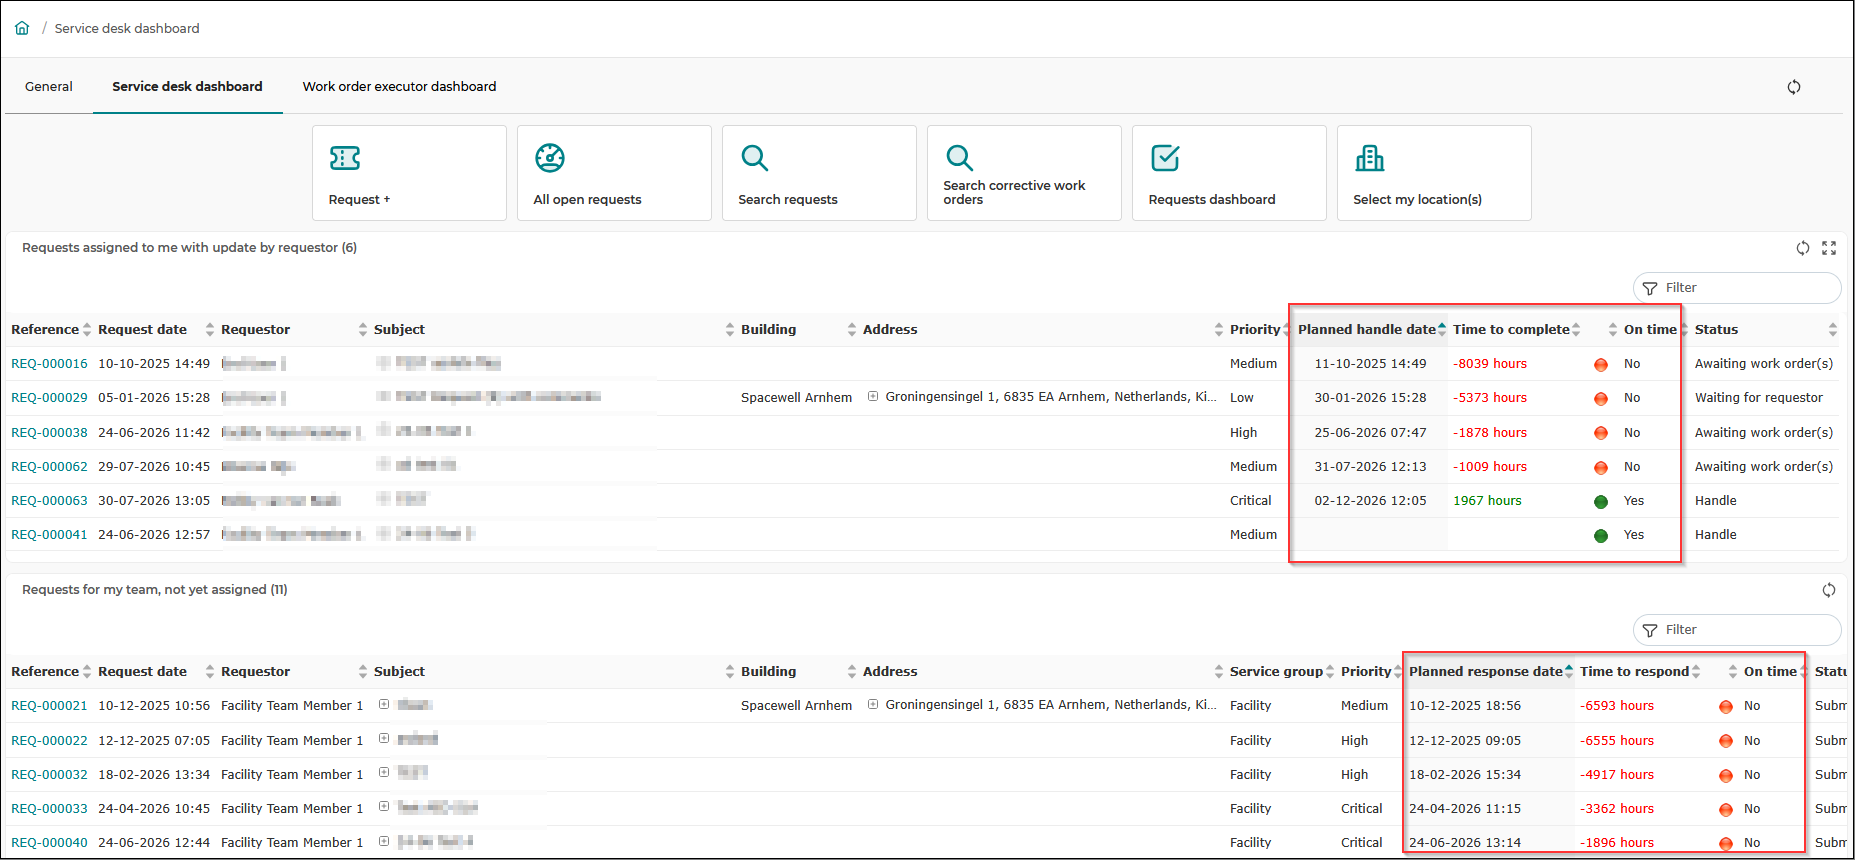1855x860 pixels.
Task: Open request REQ-000016 link
Action: pos(49,364)
